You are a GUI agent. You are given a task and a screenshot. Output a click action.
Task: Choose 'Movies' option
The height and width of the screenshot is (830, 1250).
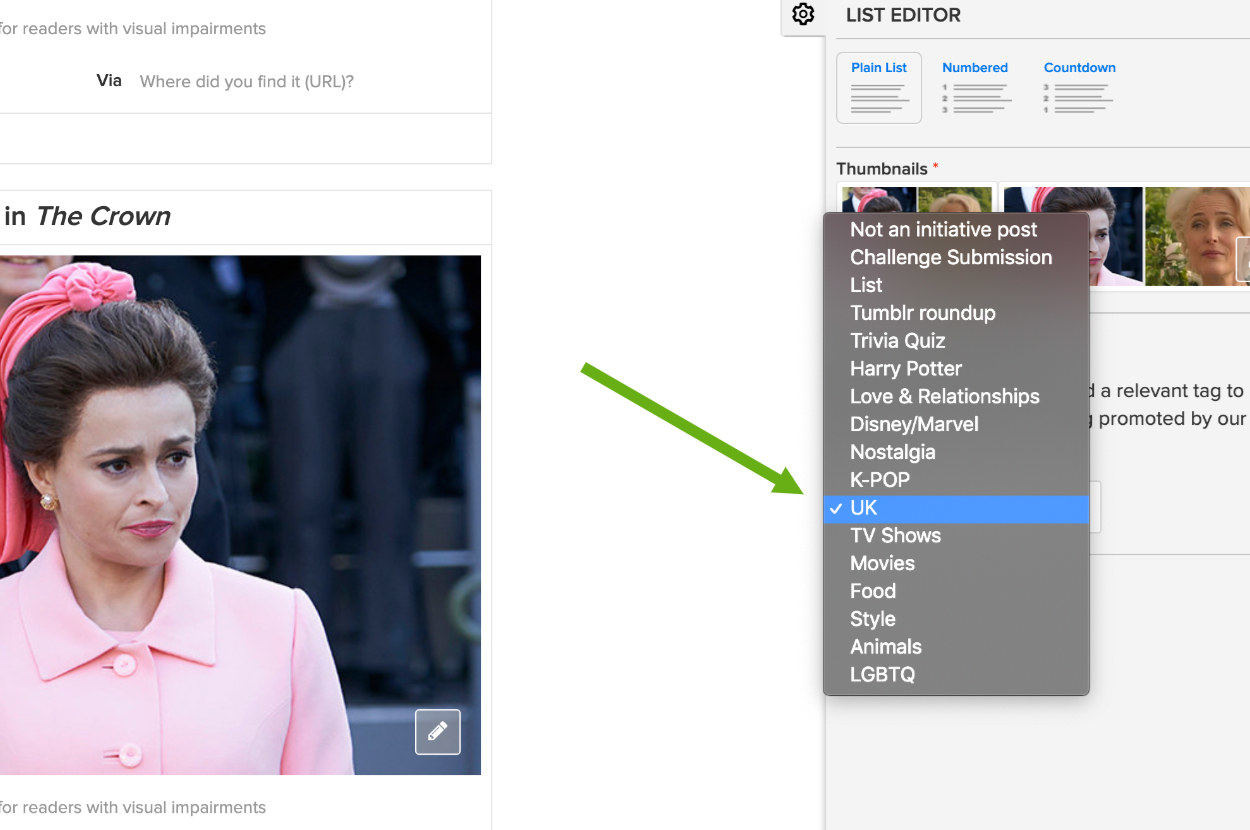956,564
